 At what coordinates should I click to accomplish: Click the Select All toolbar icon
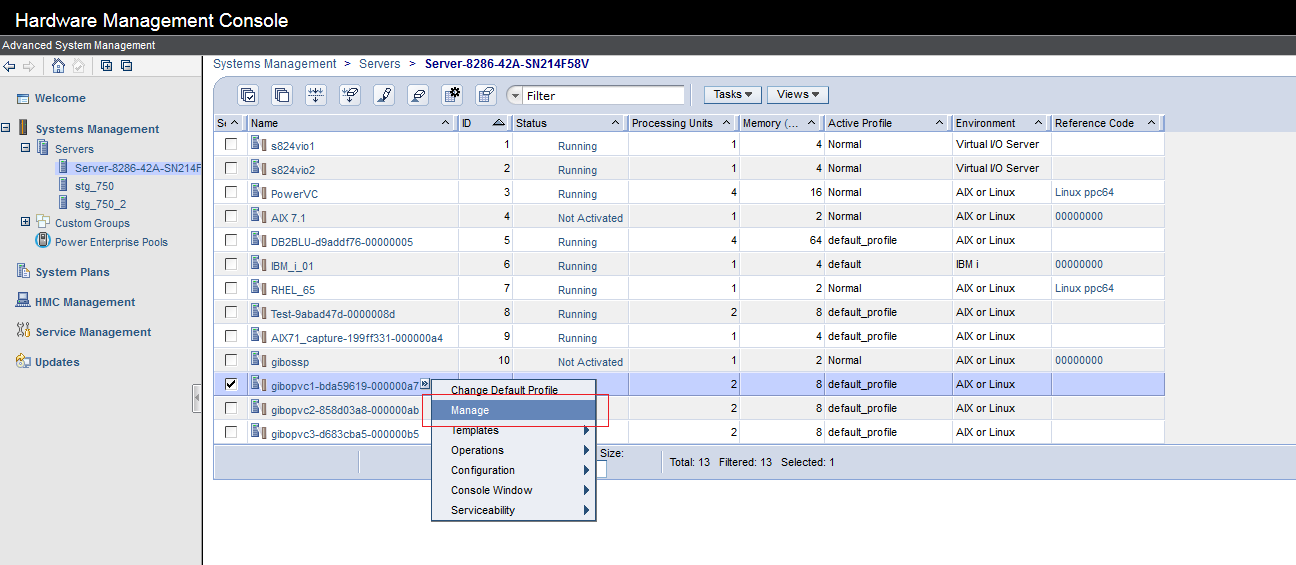click(248, 95)
